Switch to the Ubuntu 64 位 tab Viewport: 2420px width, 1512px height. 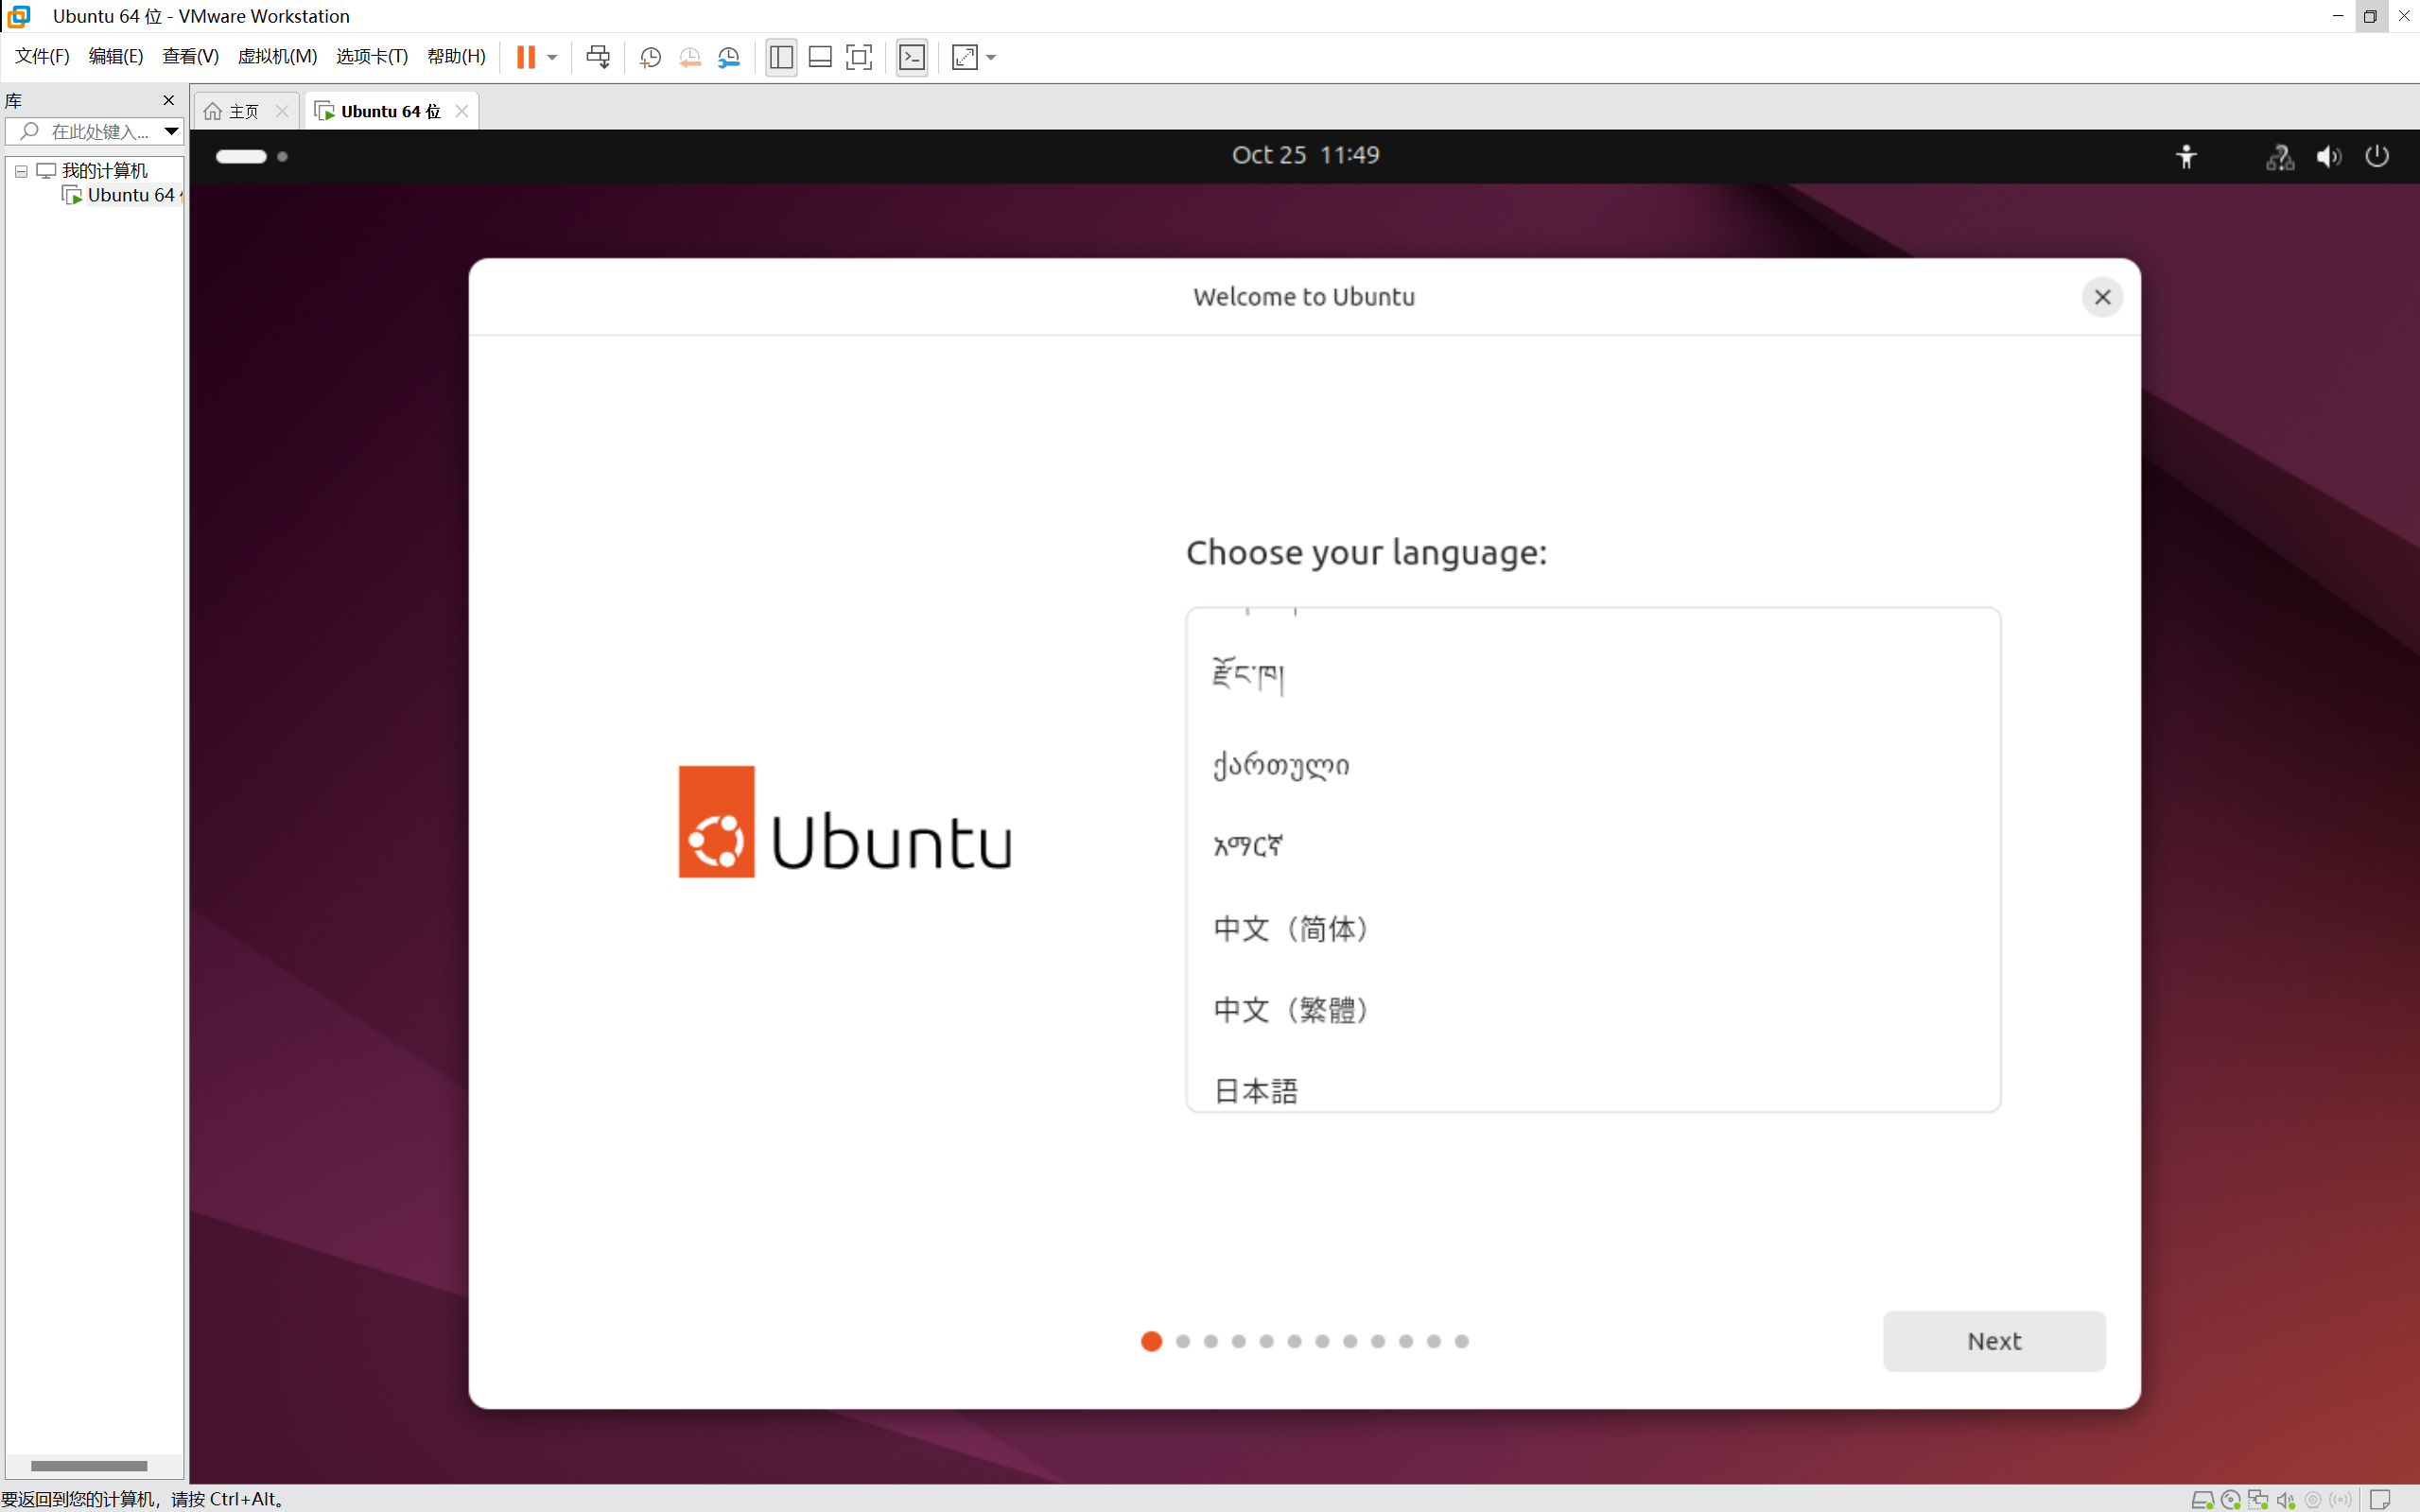(x=390, y=111)
